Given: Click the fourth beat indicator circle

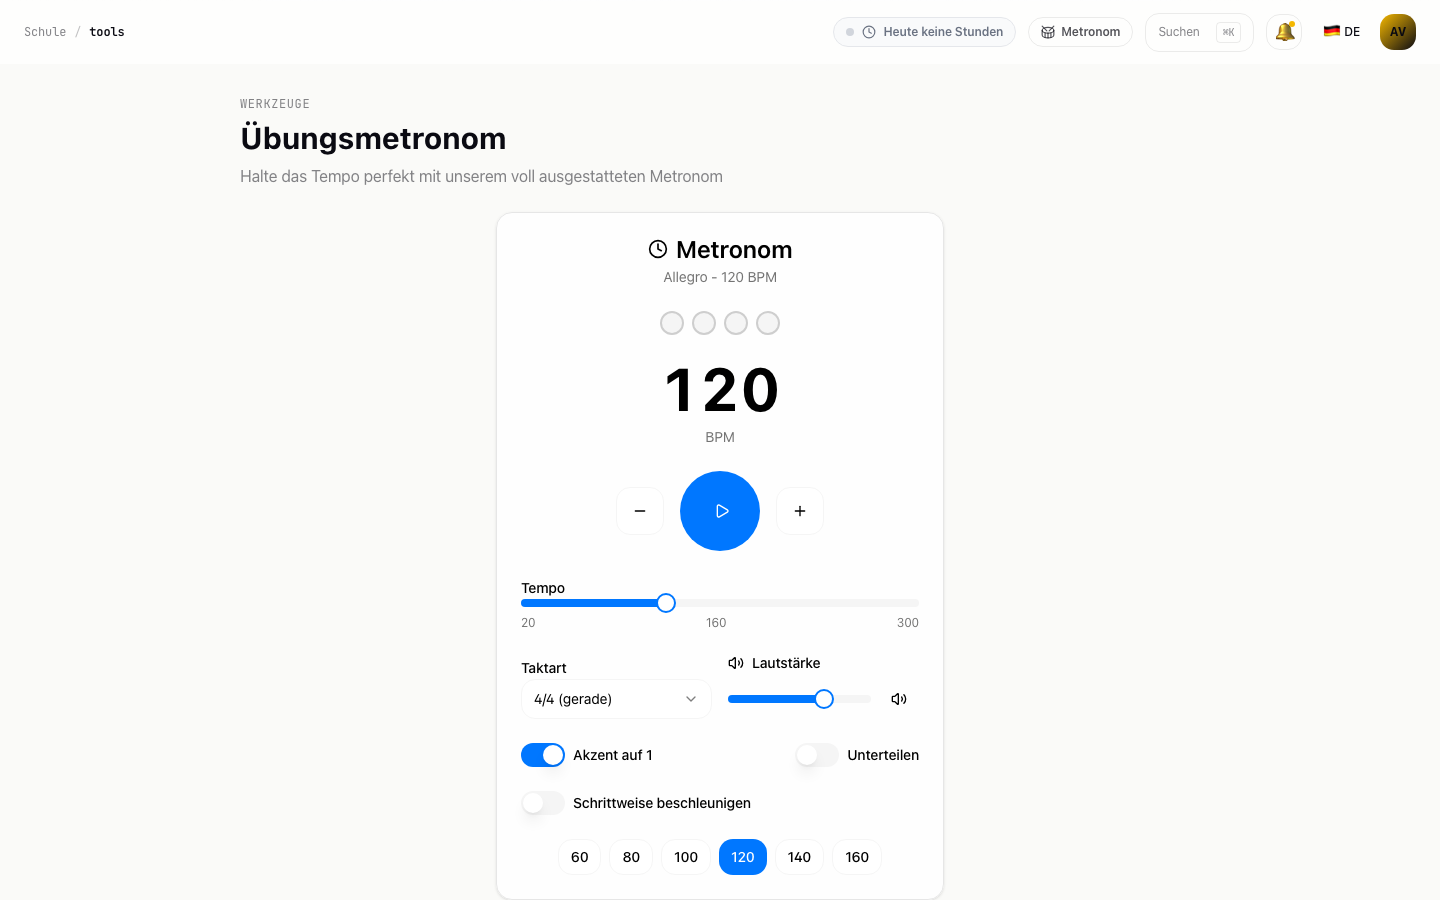Looking at the screenshot, I should point(768,323).
